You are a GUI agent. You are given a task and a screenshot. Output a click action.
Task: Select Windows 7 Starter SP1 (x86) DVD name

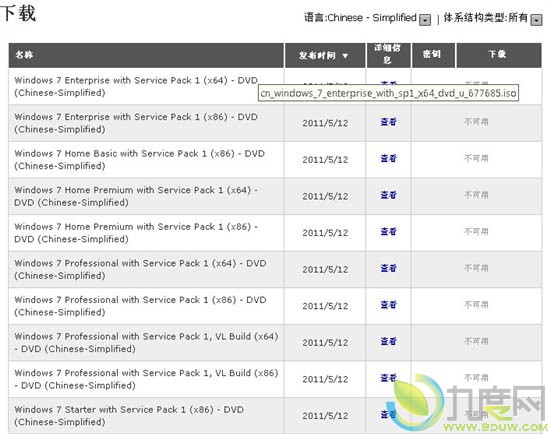click(x=129, y=415)
